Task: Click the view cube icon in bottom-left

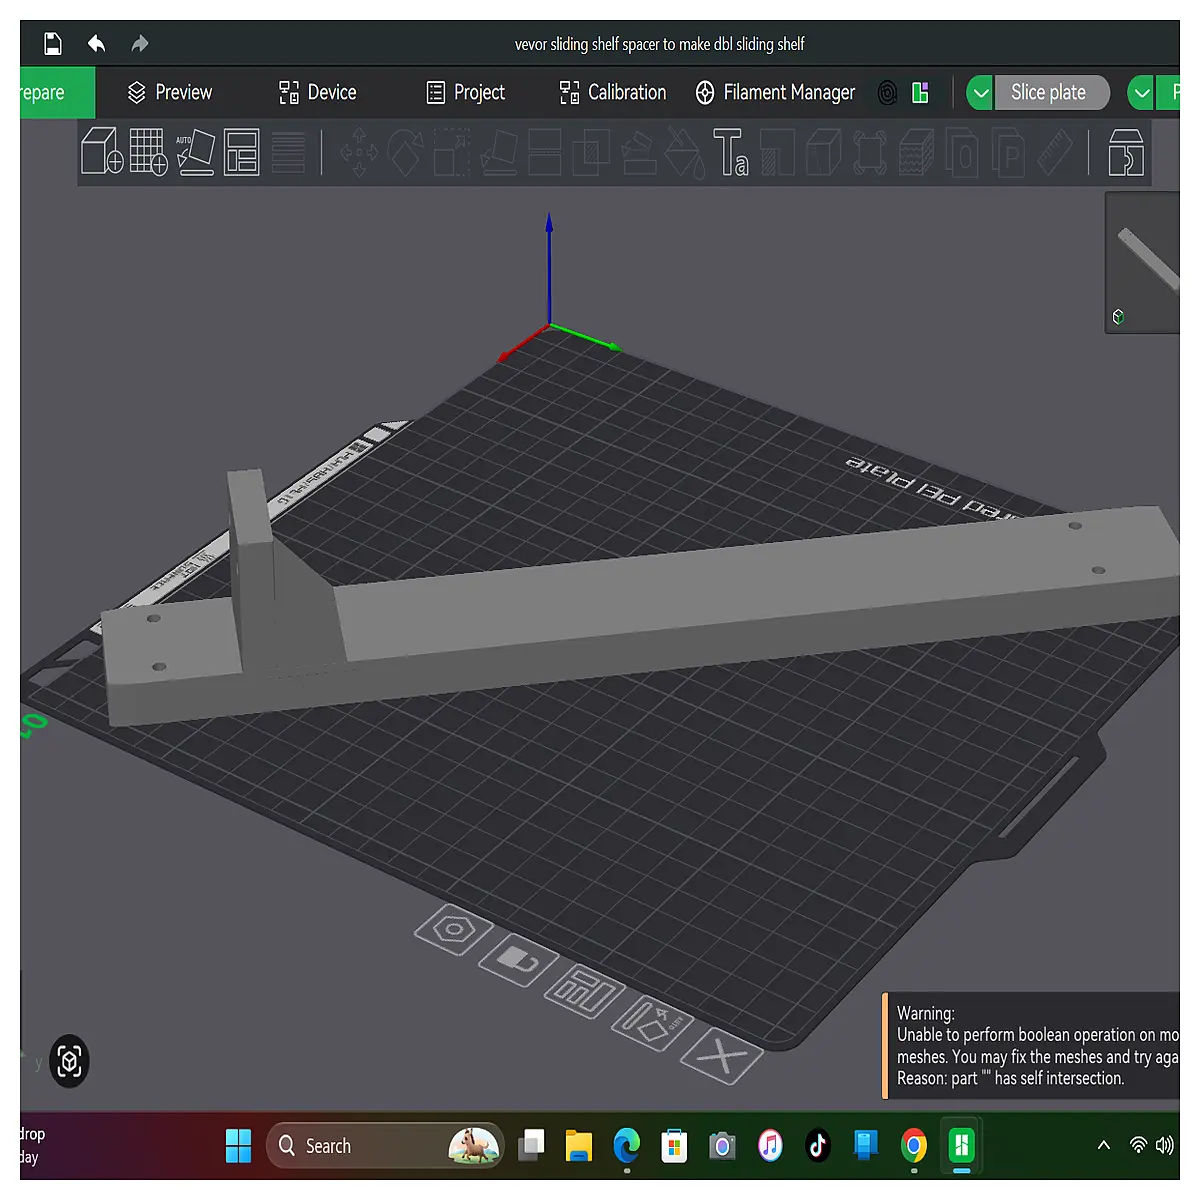Action: (x=69, y=1061)
